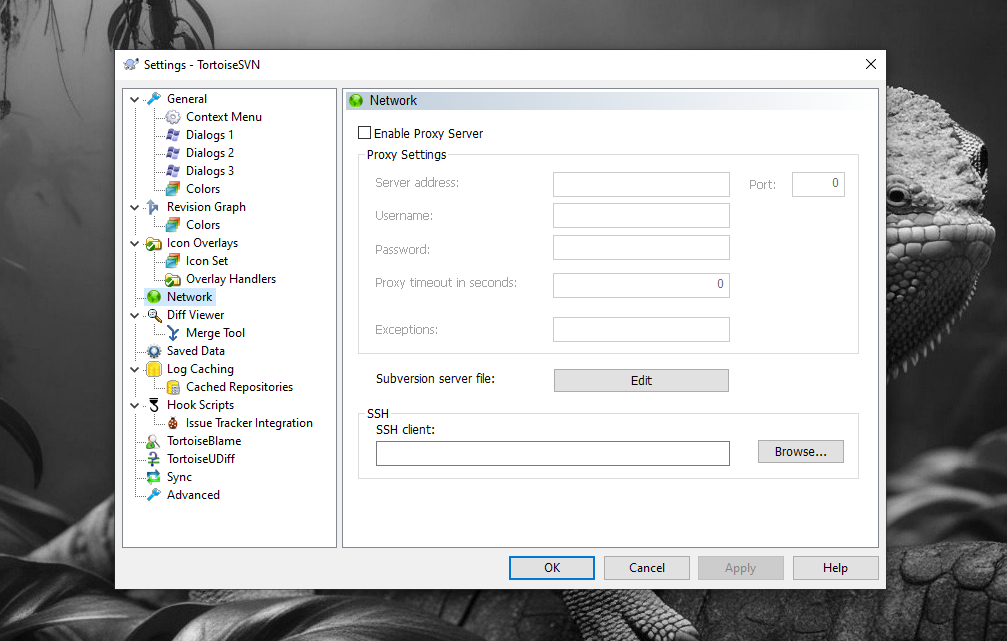Collapse the General tree node
The height and width of the screenshot is (641, 1007).
click(x=135, y=99)
